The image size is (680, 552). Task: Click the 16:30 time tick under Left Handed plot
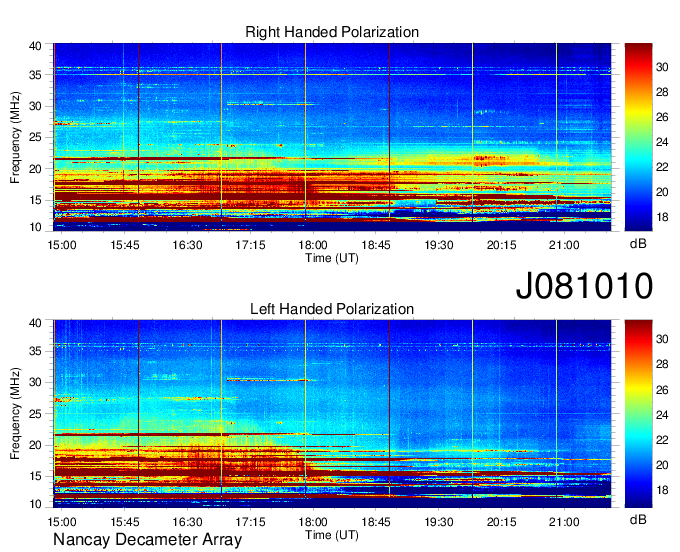pyautogui.click(x=187, y=522)
